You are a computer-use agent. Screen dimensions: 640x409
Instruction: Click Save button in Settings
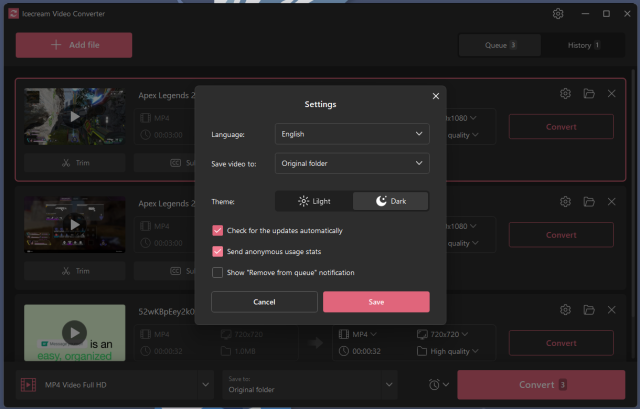coord(376,301)
